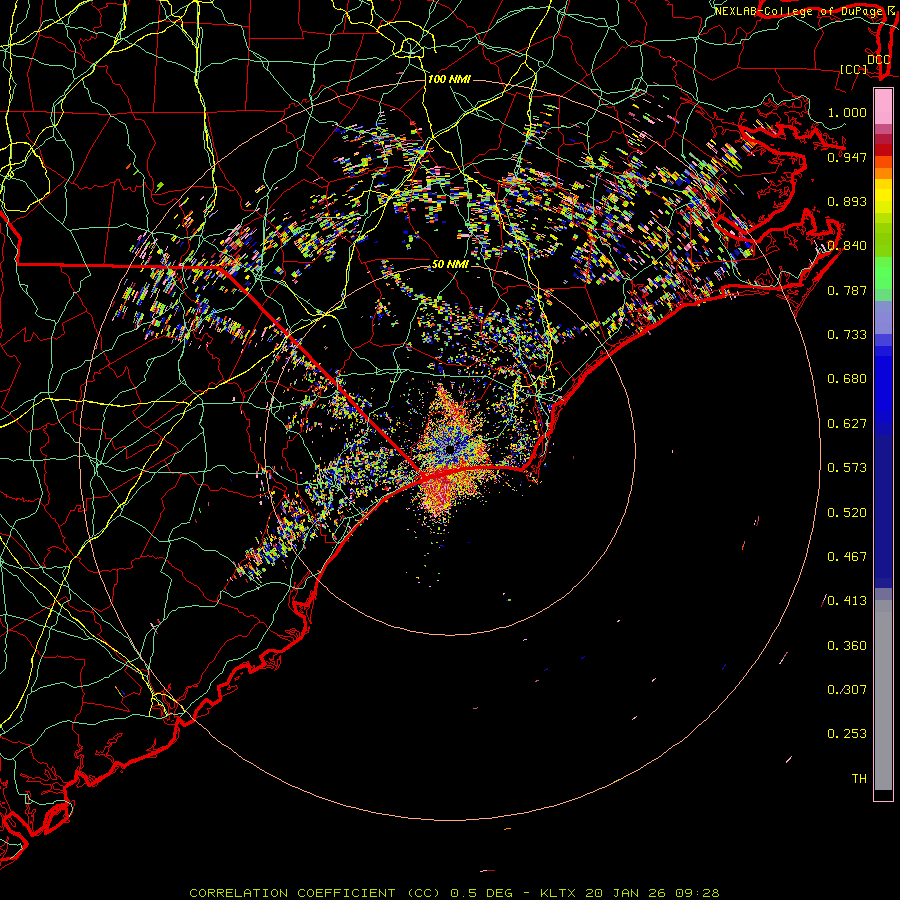
Task: Select the 0.947 scale value
Action: (847, 157)
